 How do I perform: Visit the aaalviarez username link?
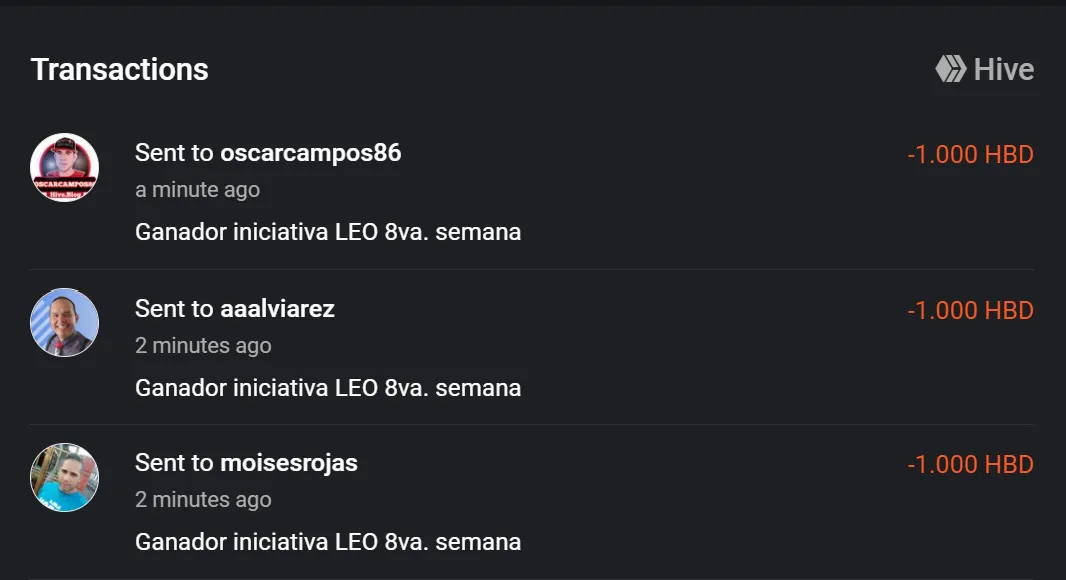[x=277, y=309]
